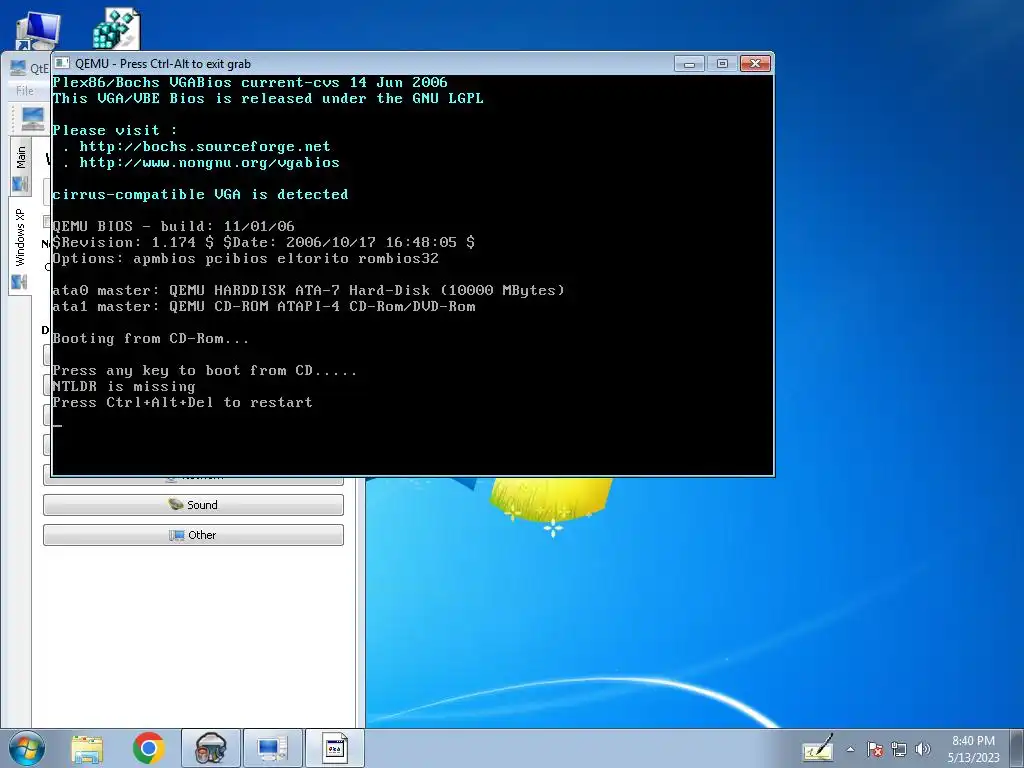This screenshot has width=1024, height=768.
Task: Click the 'ata0 master' hard disk line
Action: click(x=308, y=290)
